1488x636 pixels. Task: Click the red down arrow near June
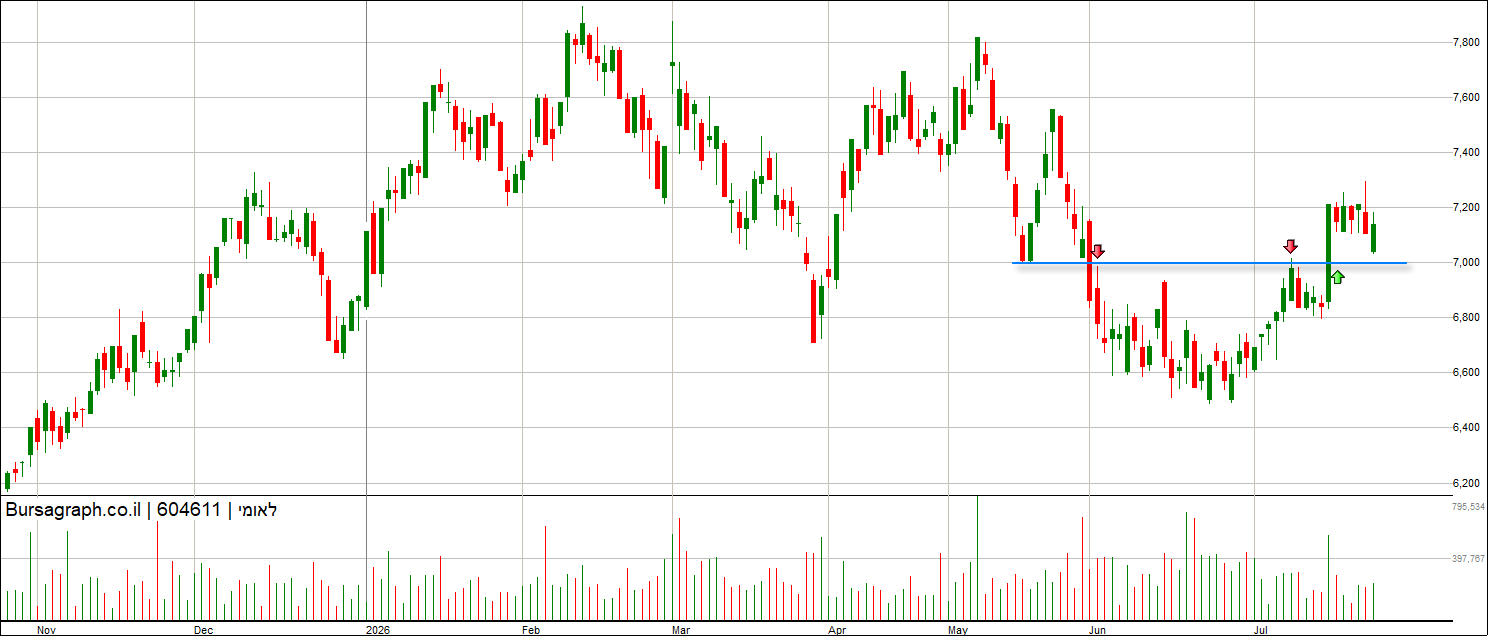point(1097,251)
